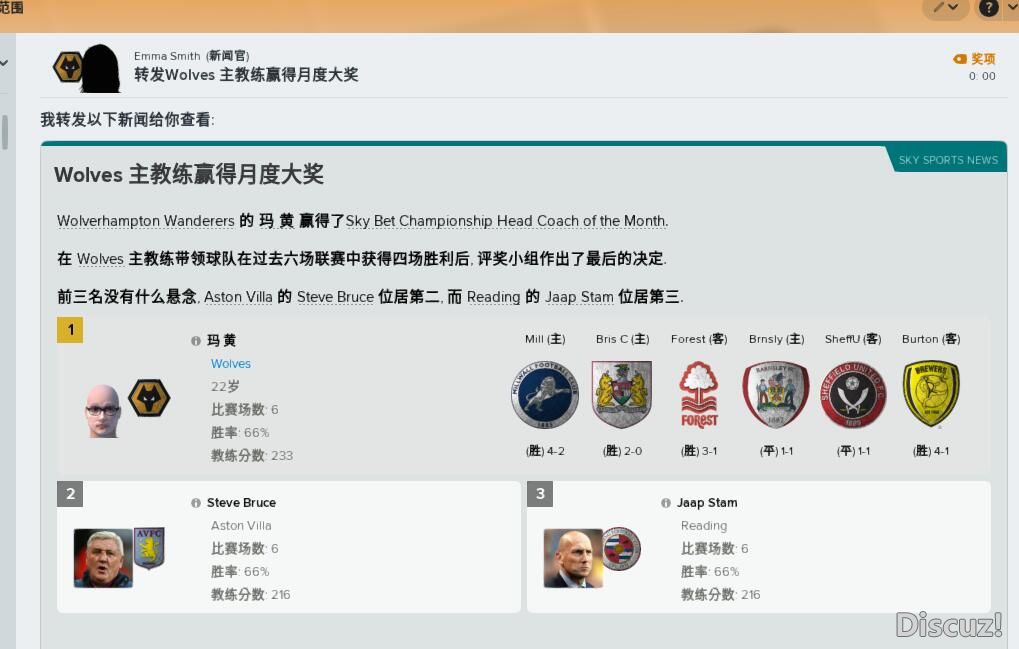Open Sky Bet Championship Head Coach of the Month link

(x=506, y=221)
